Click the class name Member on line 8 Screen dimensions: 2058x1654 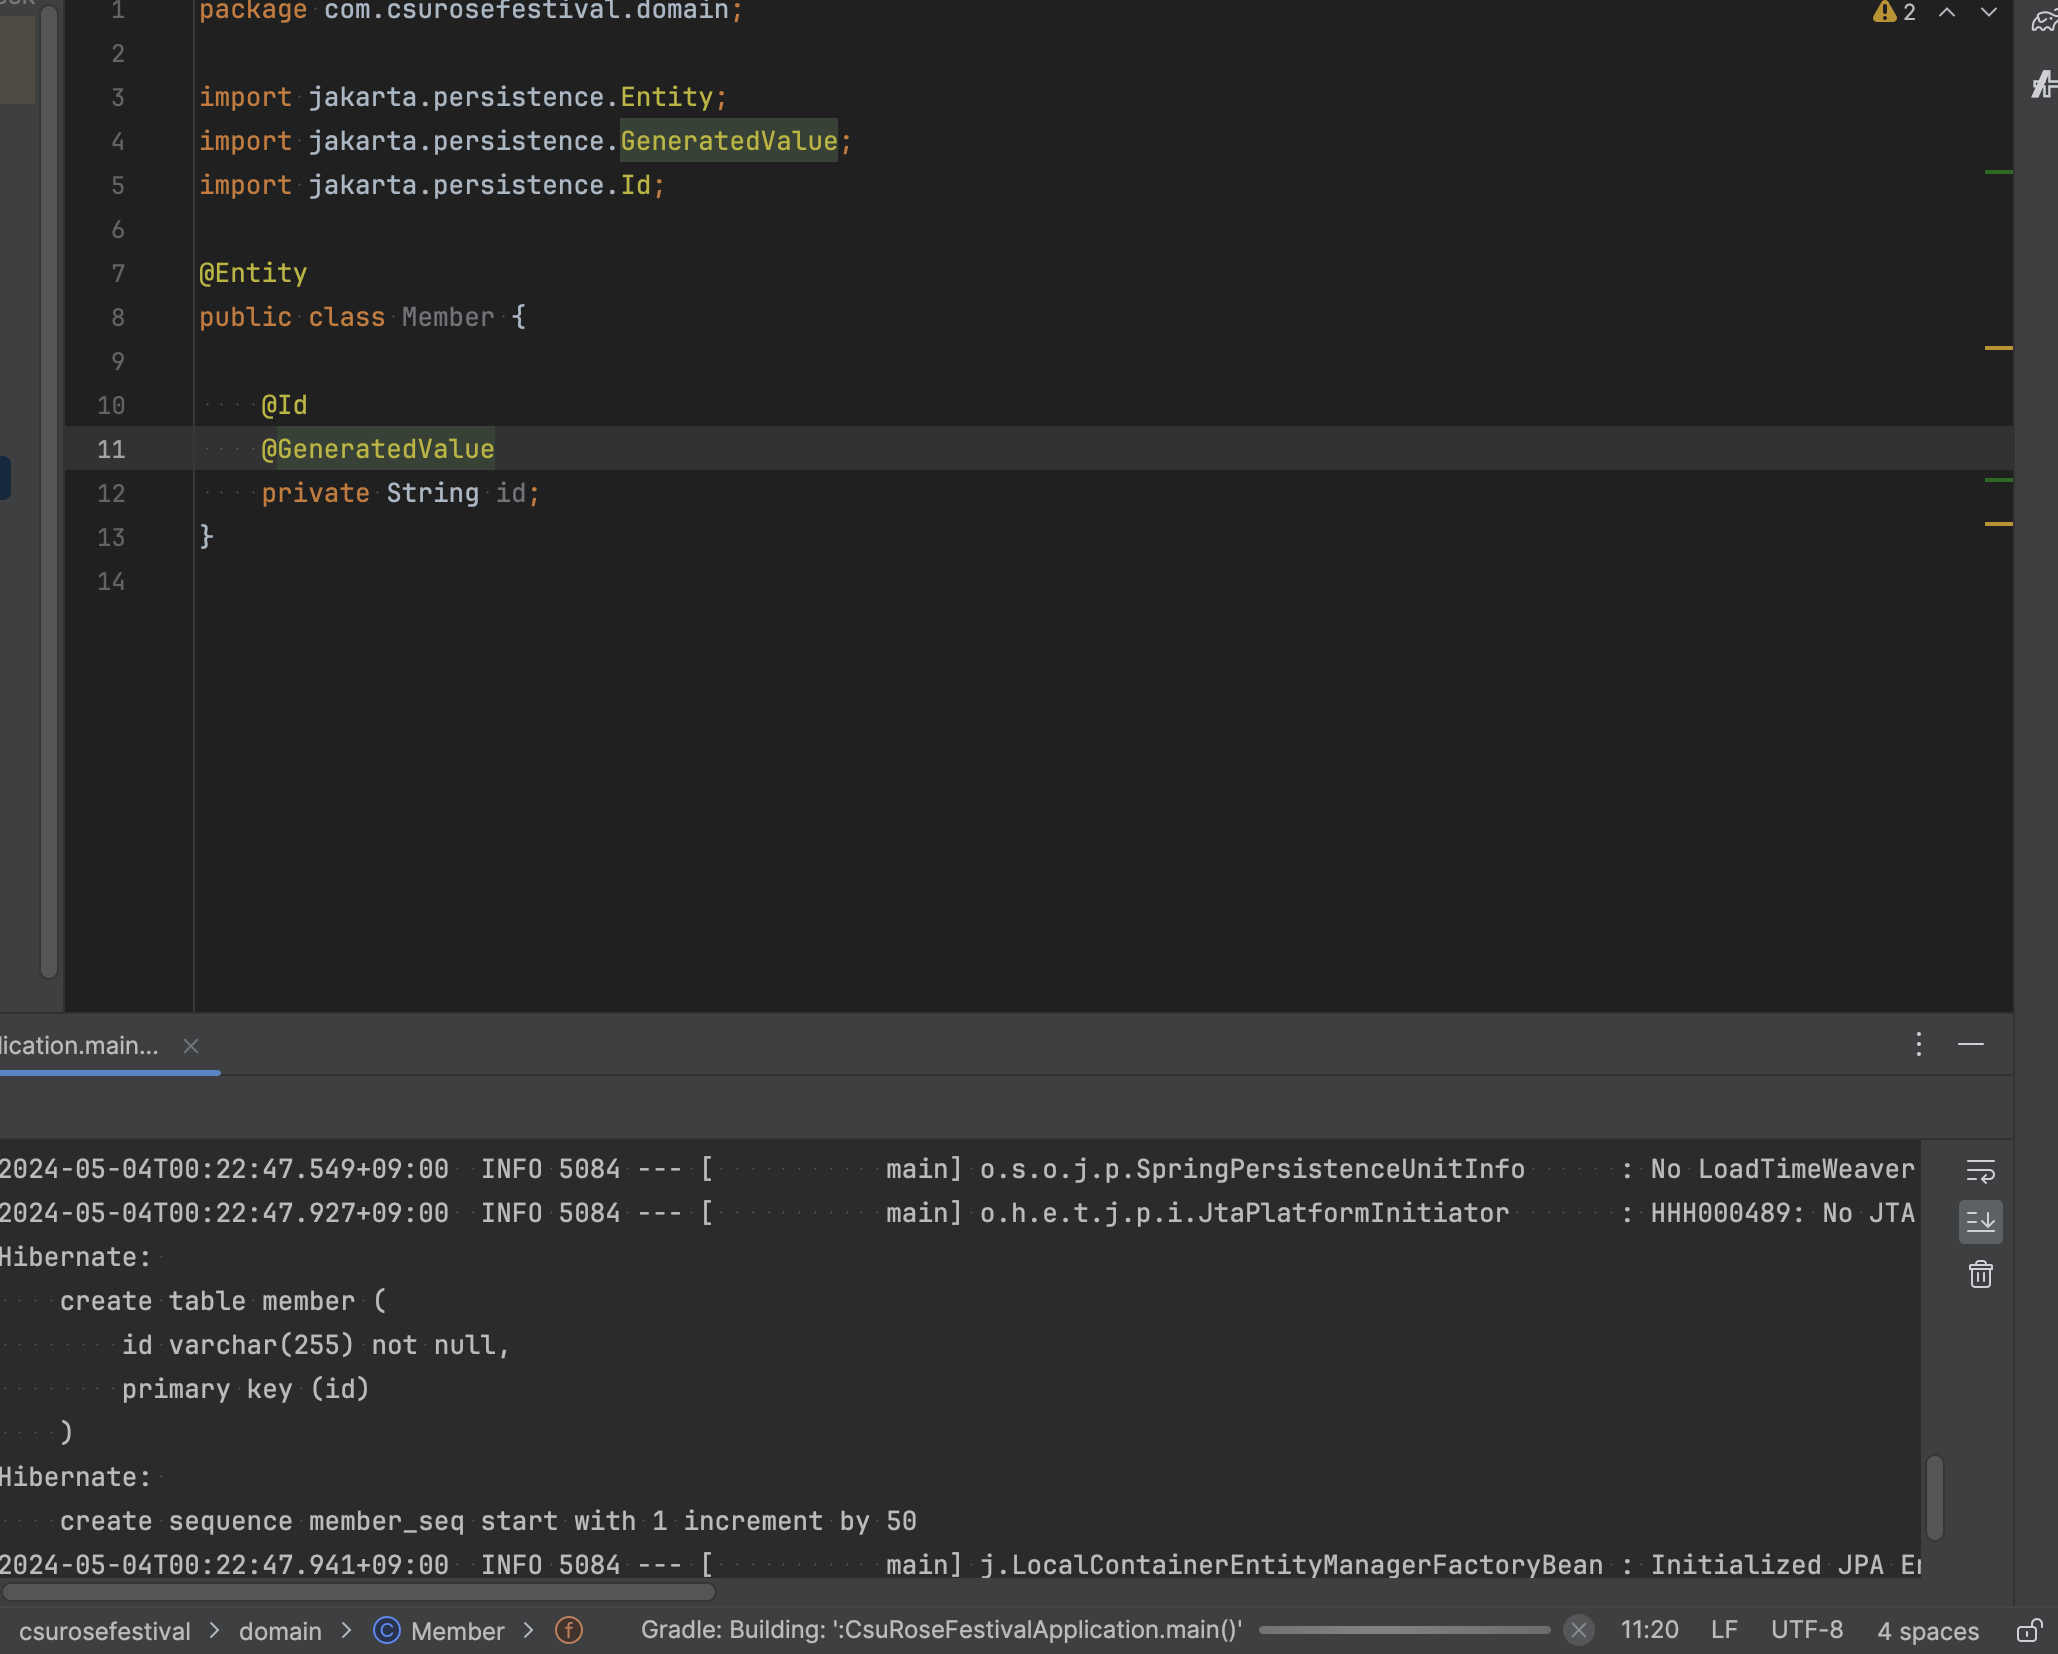pos(448,317)
